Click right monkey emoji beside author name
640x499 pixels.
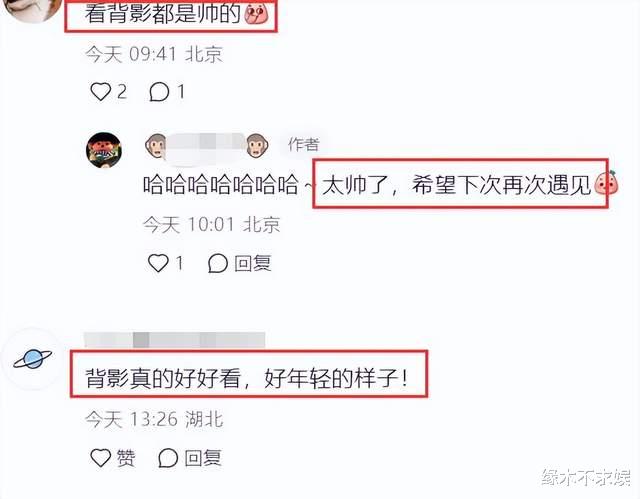pyautogui.click(x=257, y=146)
